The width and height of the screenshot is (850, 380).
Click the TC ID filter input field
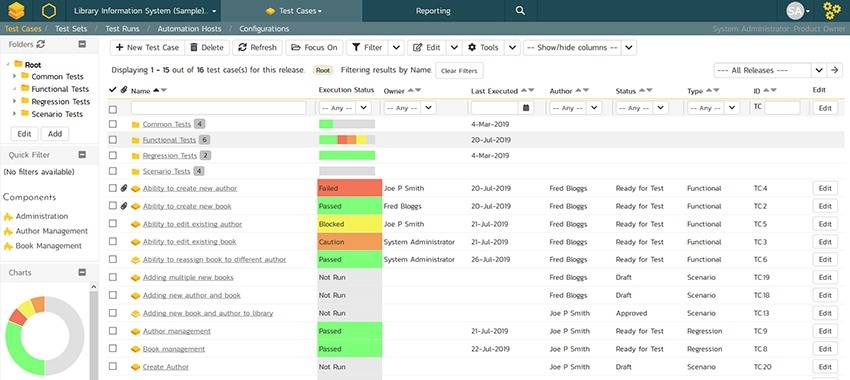pyautogui.click(x=782, y=108)
